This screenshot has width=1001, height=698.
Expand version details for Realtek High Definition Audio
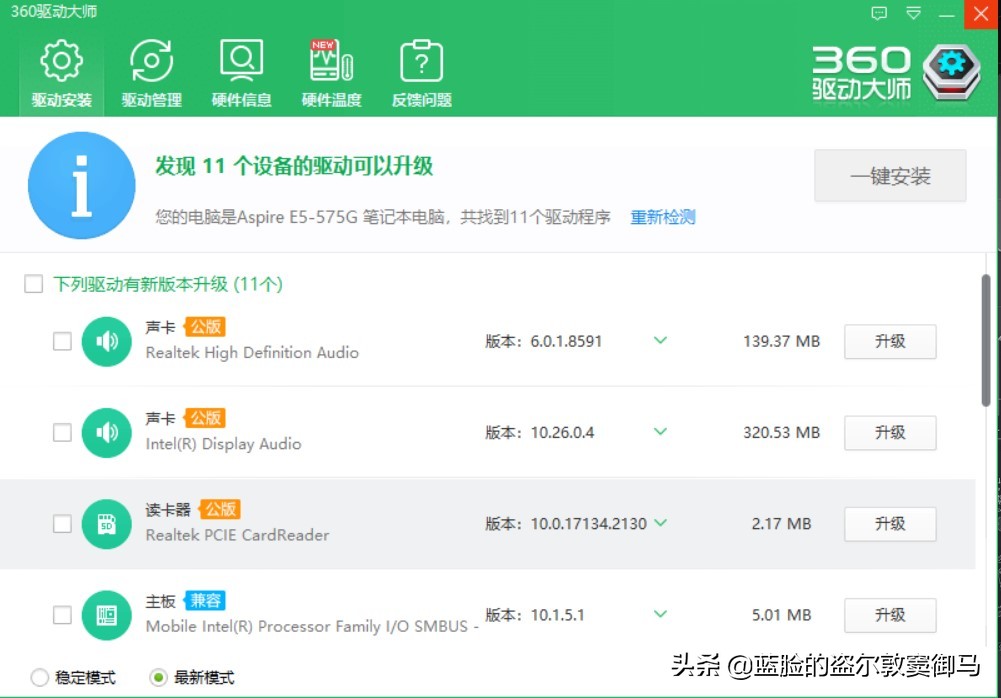point(660,341)
